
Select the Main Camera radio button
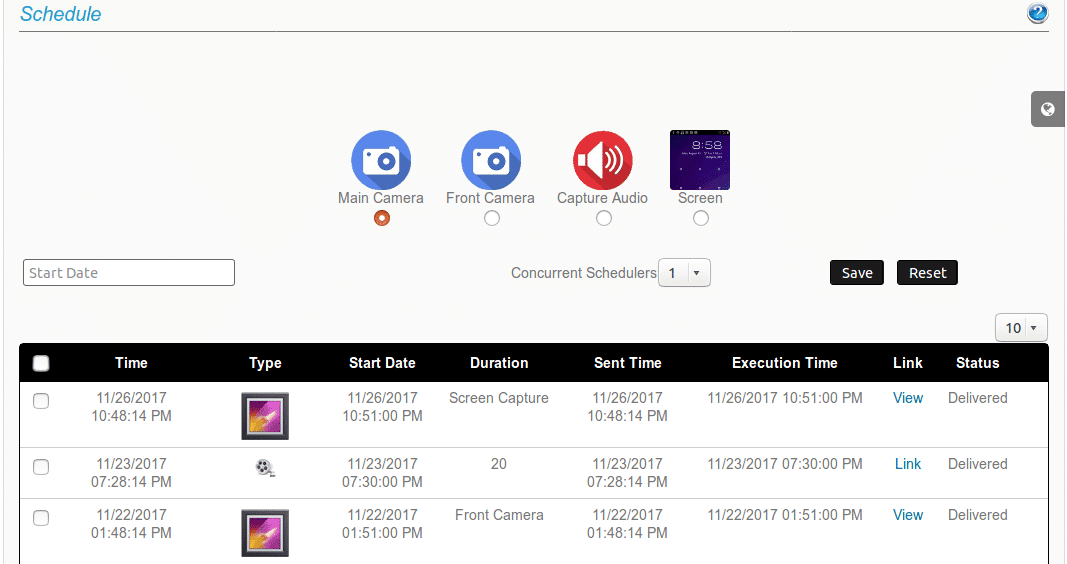click(382, 218)
